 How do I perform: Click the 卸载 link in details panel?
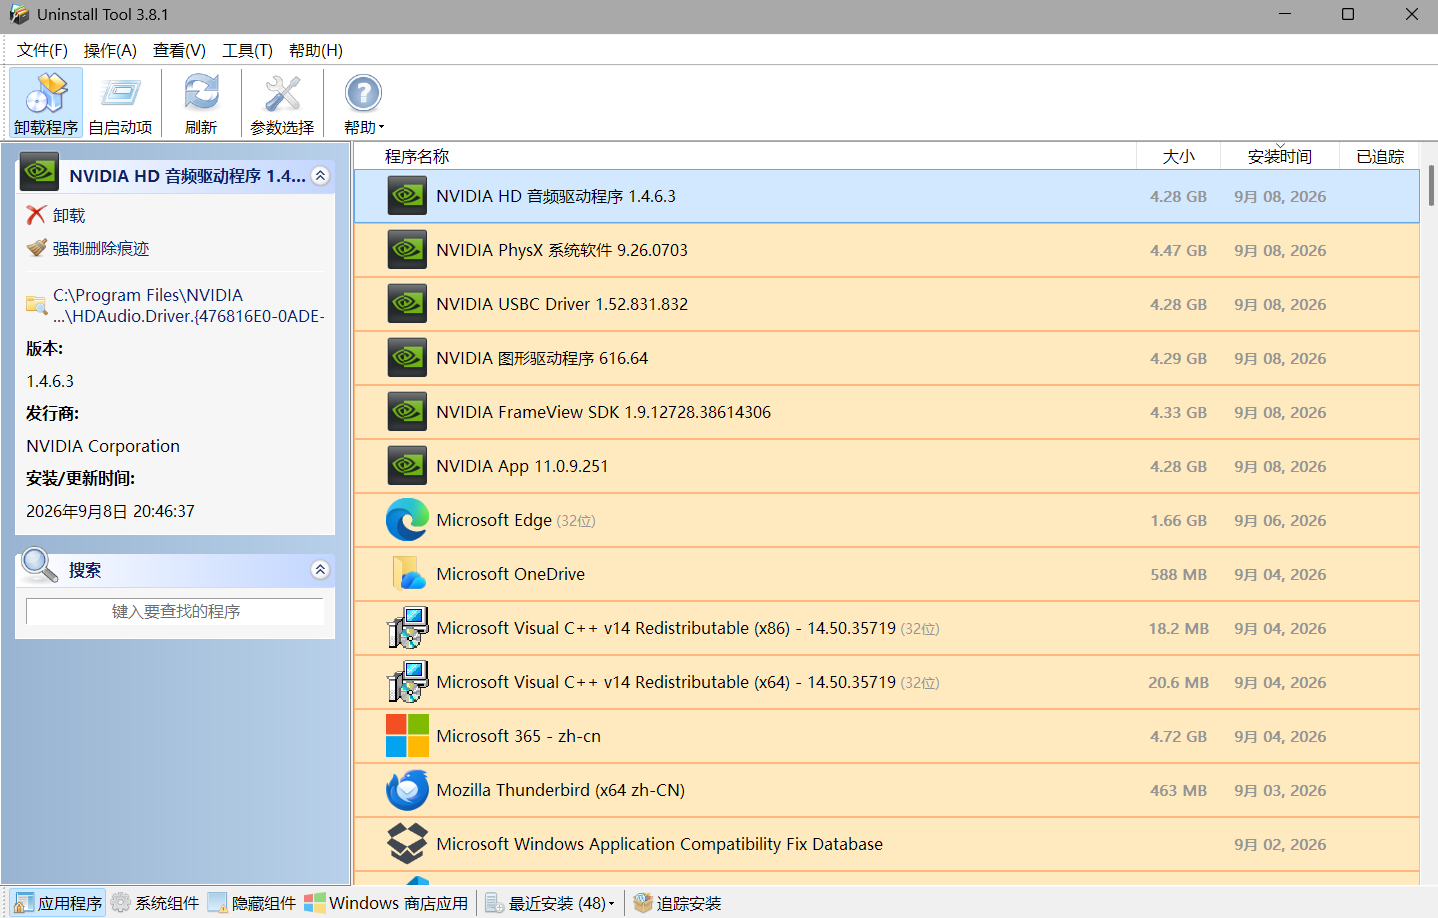[69, 216]
